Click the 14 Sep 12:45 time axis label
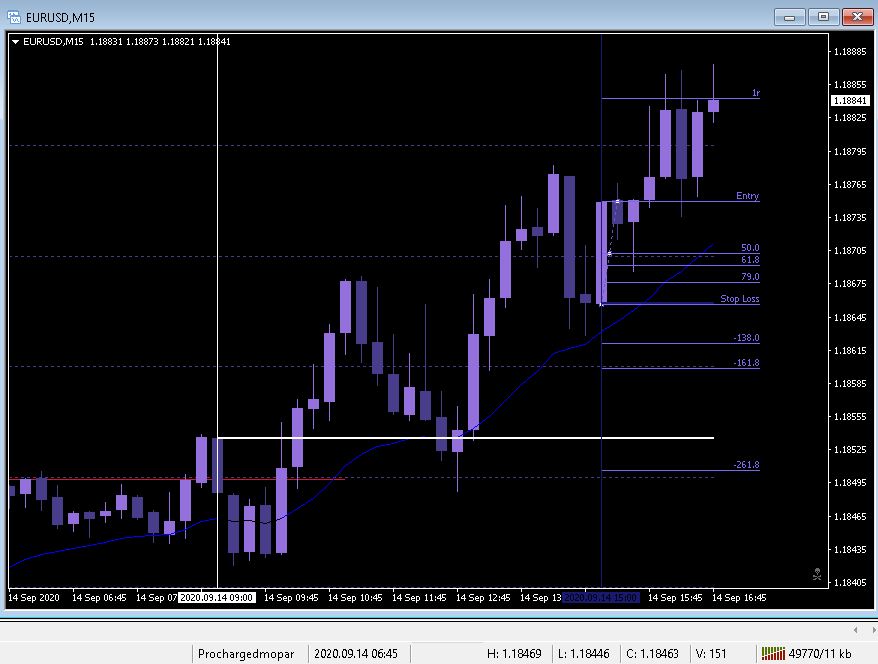The width and height of the screenshot is (878, 664). [483, 597]
